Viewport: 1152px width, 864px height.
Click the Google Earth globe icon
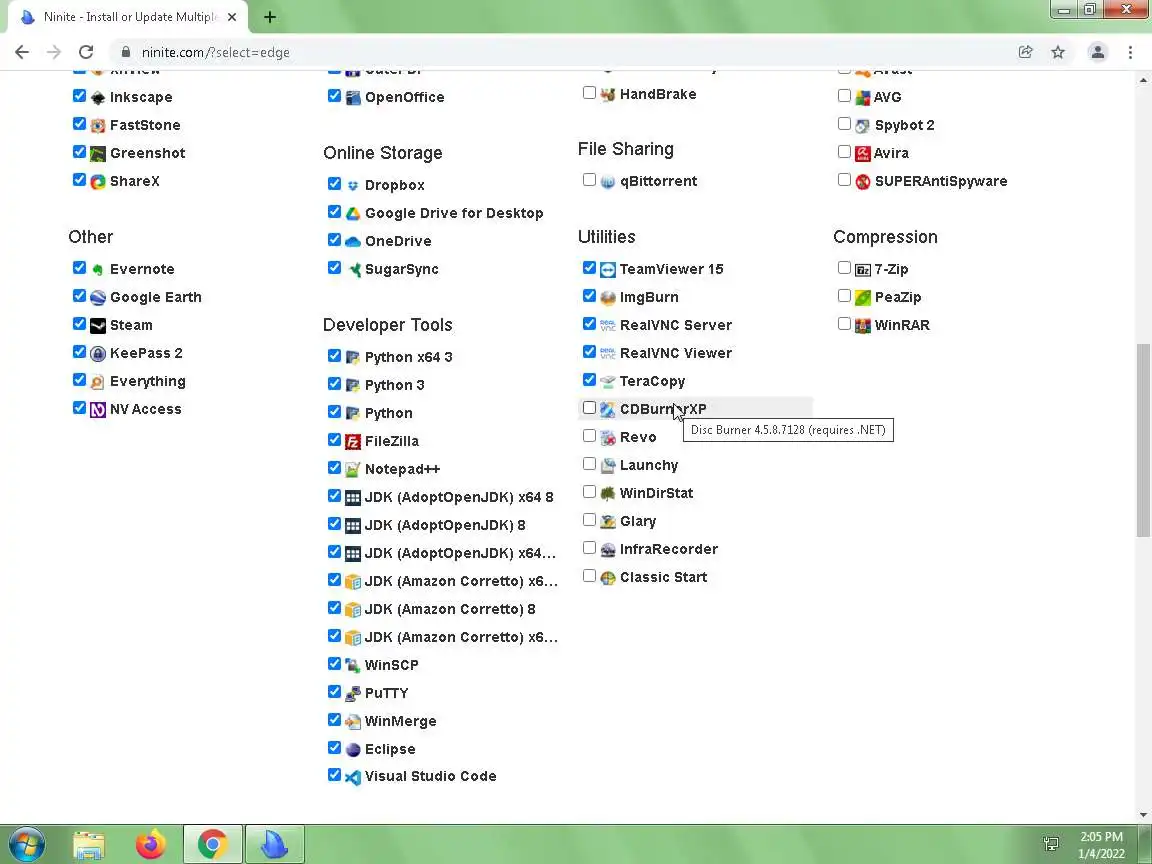pos(98,298)
